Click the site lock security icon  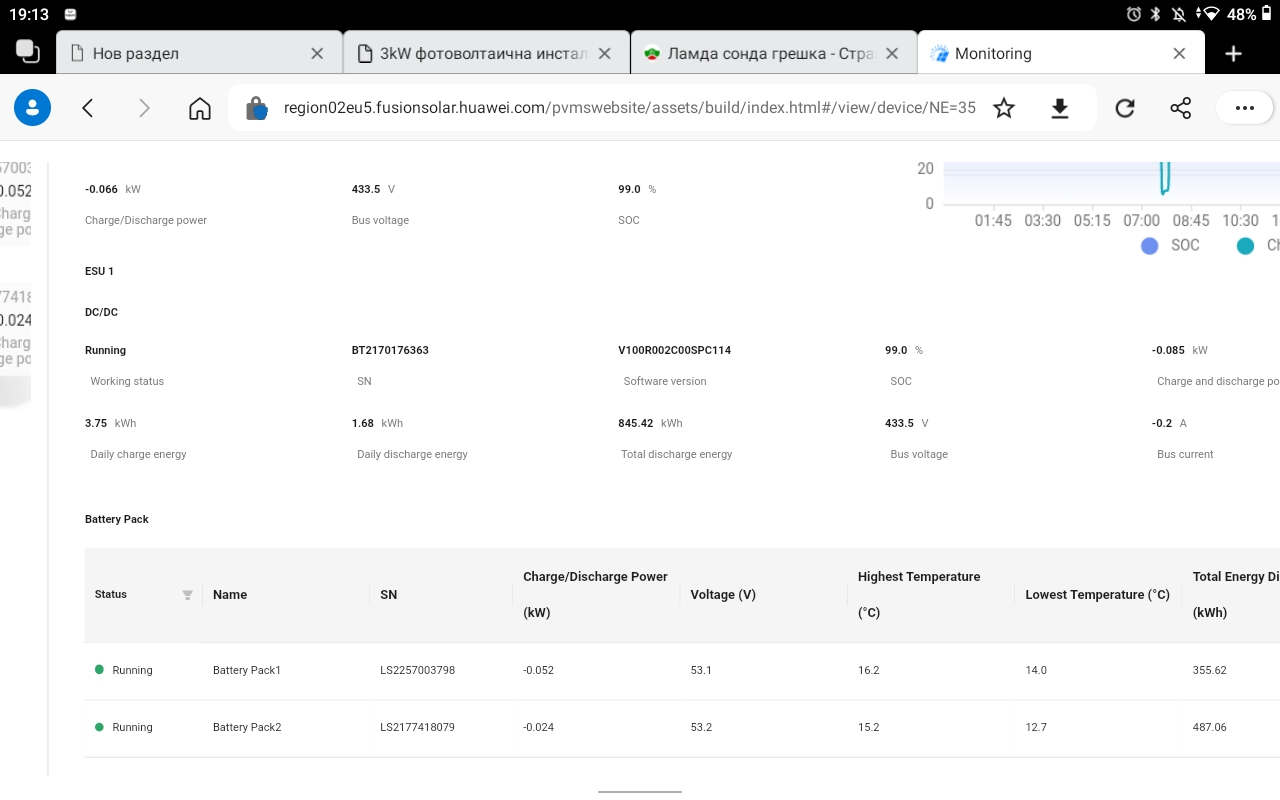click(257, 108)
